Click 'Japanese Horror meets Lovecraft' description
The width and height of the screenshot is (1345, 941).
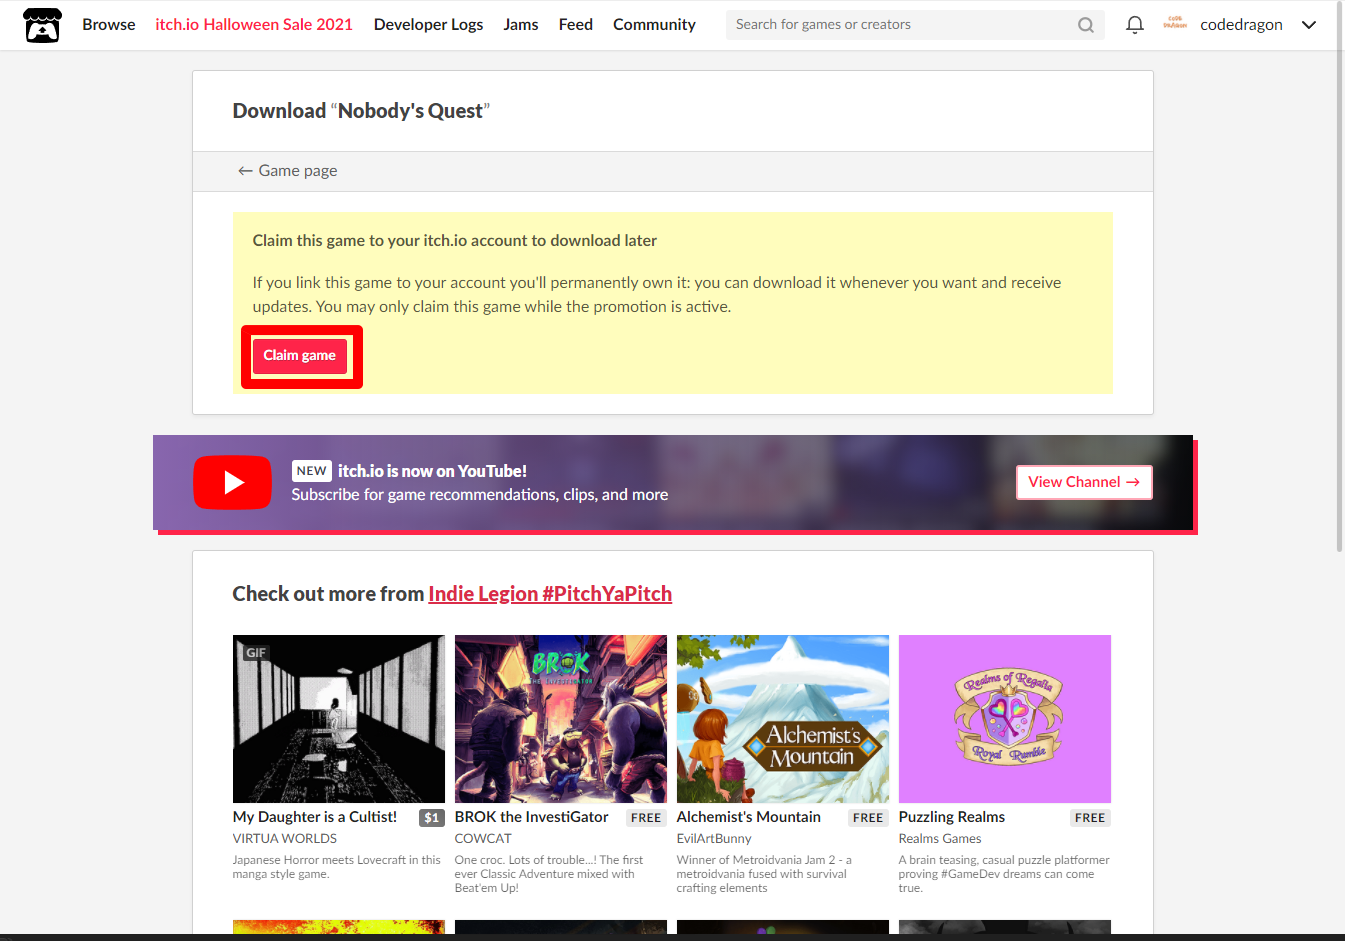[337, 867]
